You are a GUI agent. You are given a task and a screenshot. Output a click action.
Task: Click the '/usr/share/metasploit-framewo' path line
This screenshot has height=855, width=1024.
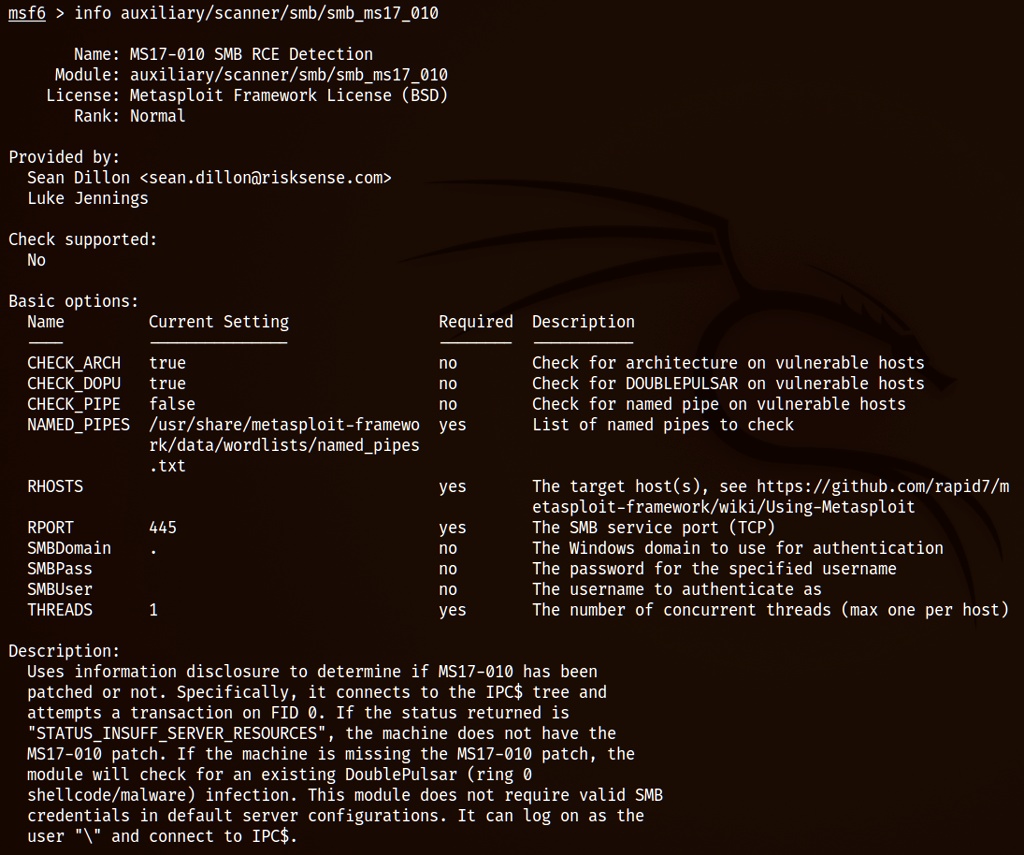coord(284,425)
